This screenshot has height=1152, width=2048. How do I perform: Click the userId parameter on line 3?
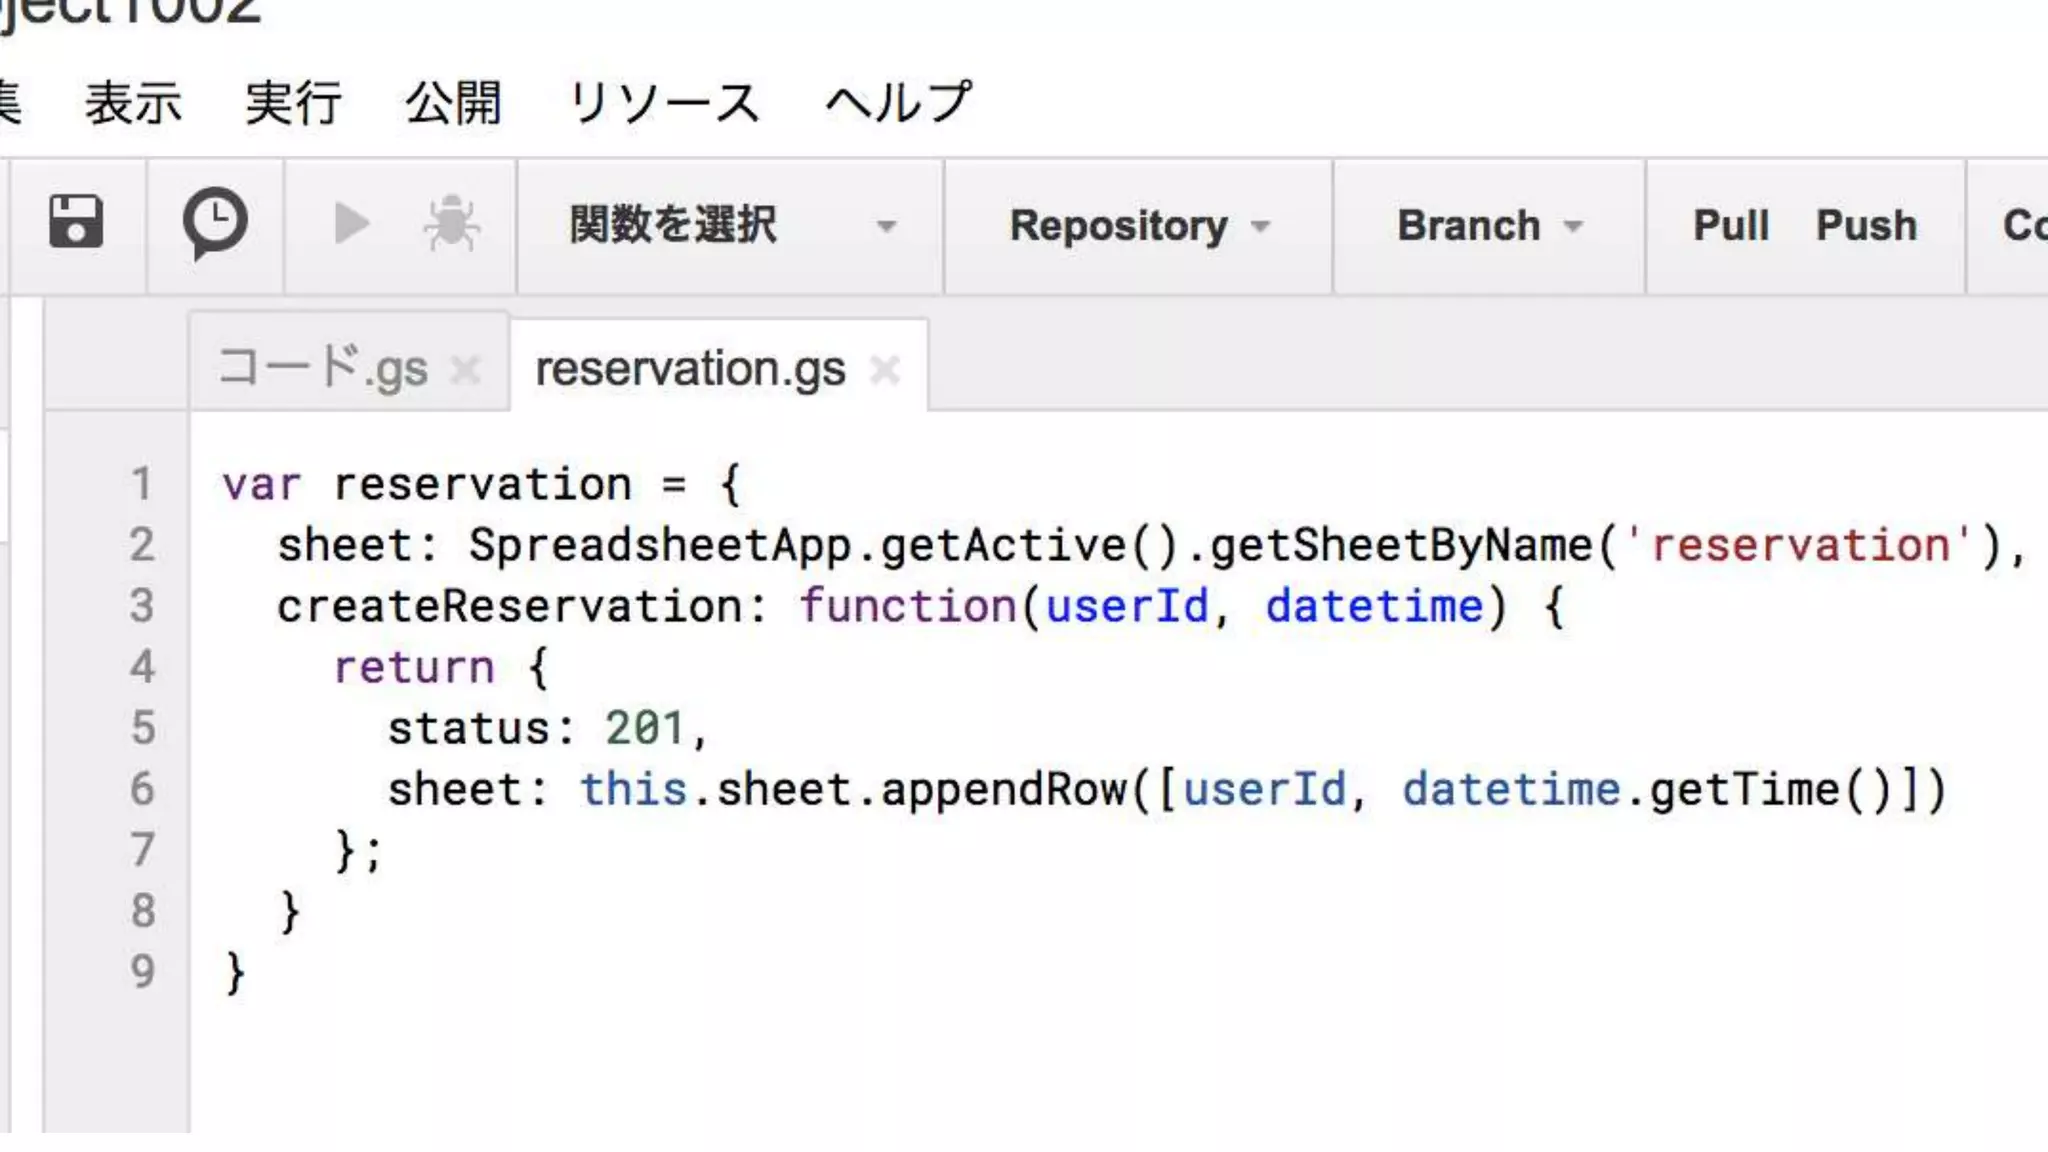[x=1127, y=607]
